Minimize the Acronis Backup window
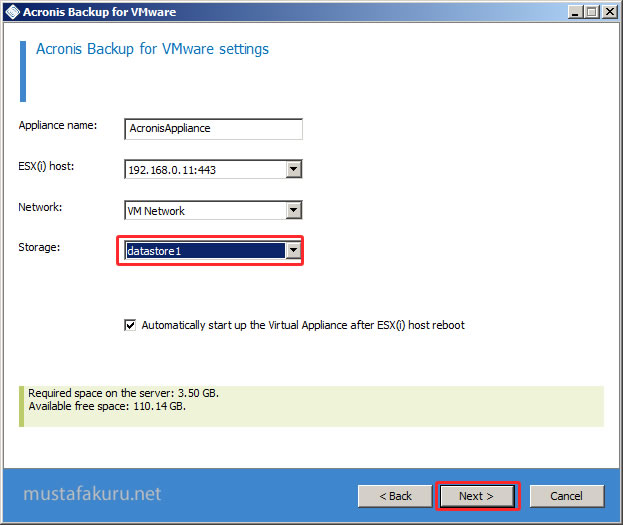This screenshot has height=525, width=623. pyautogui.click(x=575, y=12)
